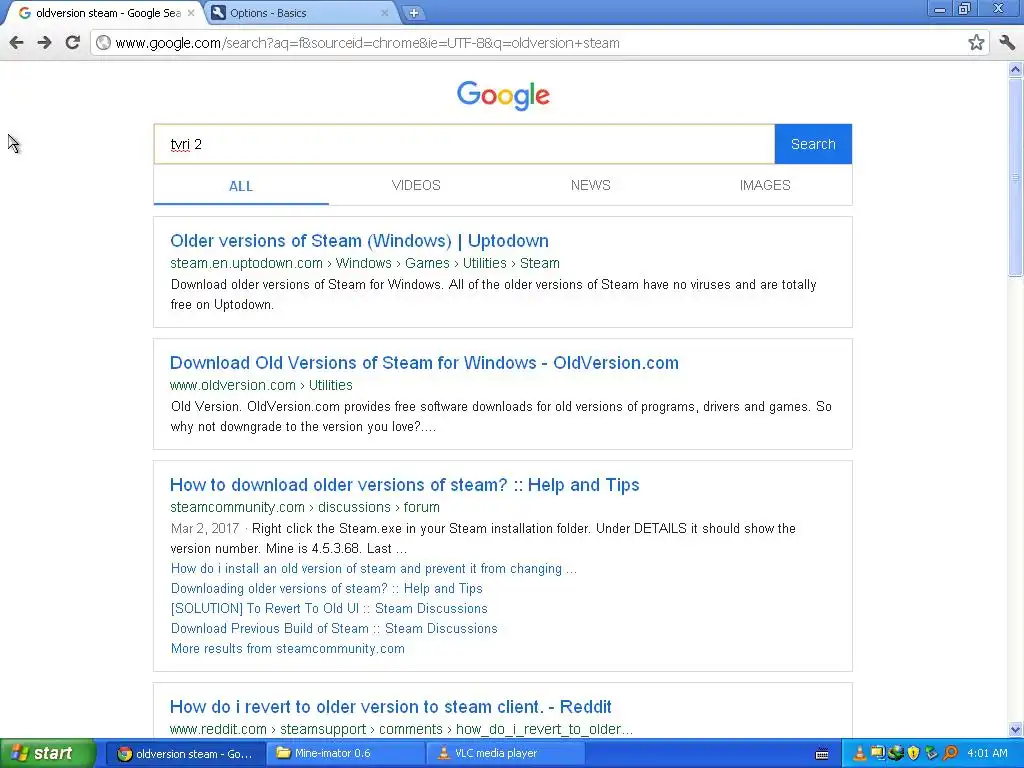Switch to VLC media player taskbar button
The width and height of the screenshot is (1024, 768).
(x=504, y=754)
